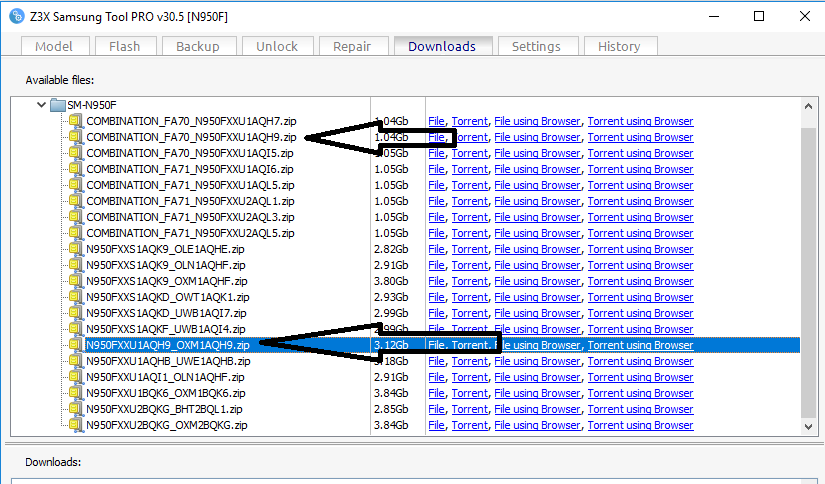
Task: Select N950FXXS1AQK9_OXM1AQHF.zip file name
Action: click(x=167, y=281)
